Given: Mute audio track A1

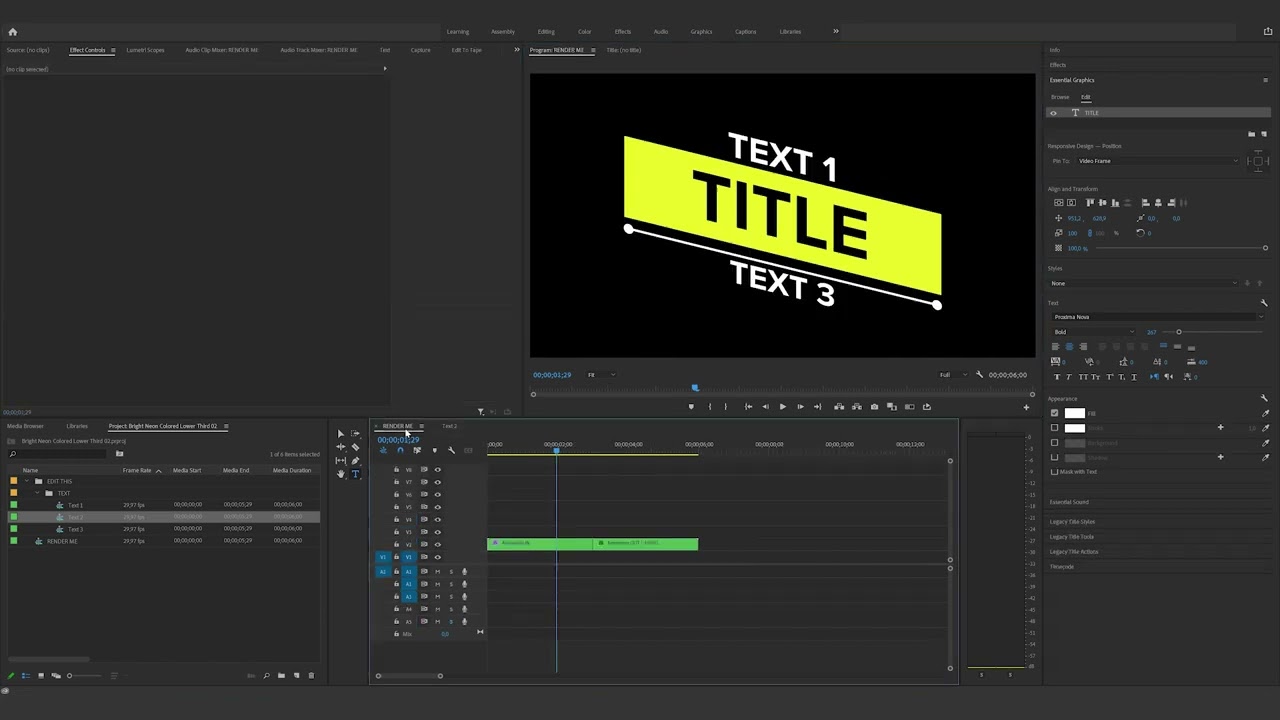Looking at the screenshot, I should pos(437,572).
